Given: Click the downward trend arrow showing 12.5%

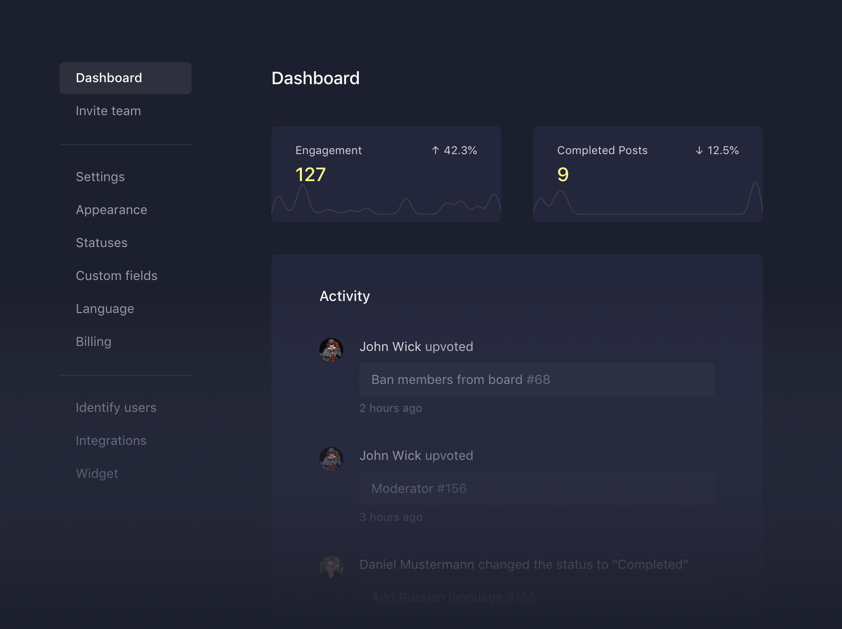Looking at the screenshot, I should point(699,150).
